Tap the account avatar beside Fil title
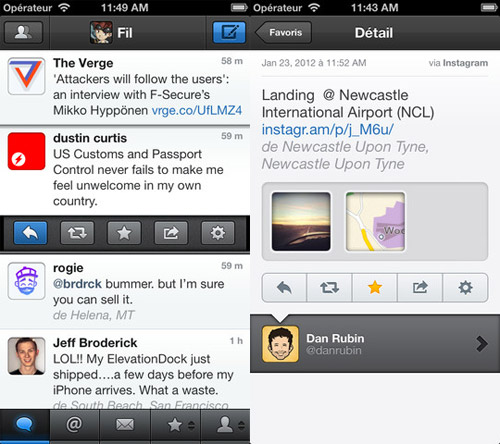This screenshot has height=444, width=500. click(x=101, y=32)
